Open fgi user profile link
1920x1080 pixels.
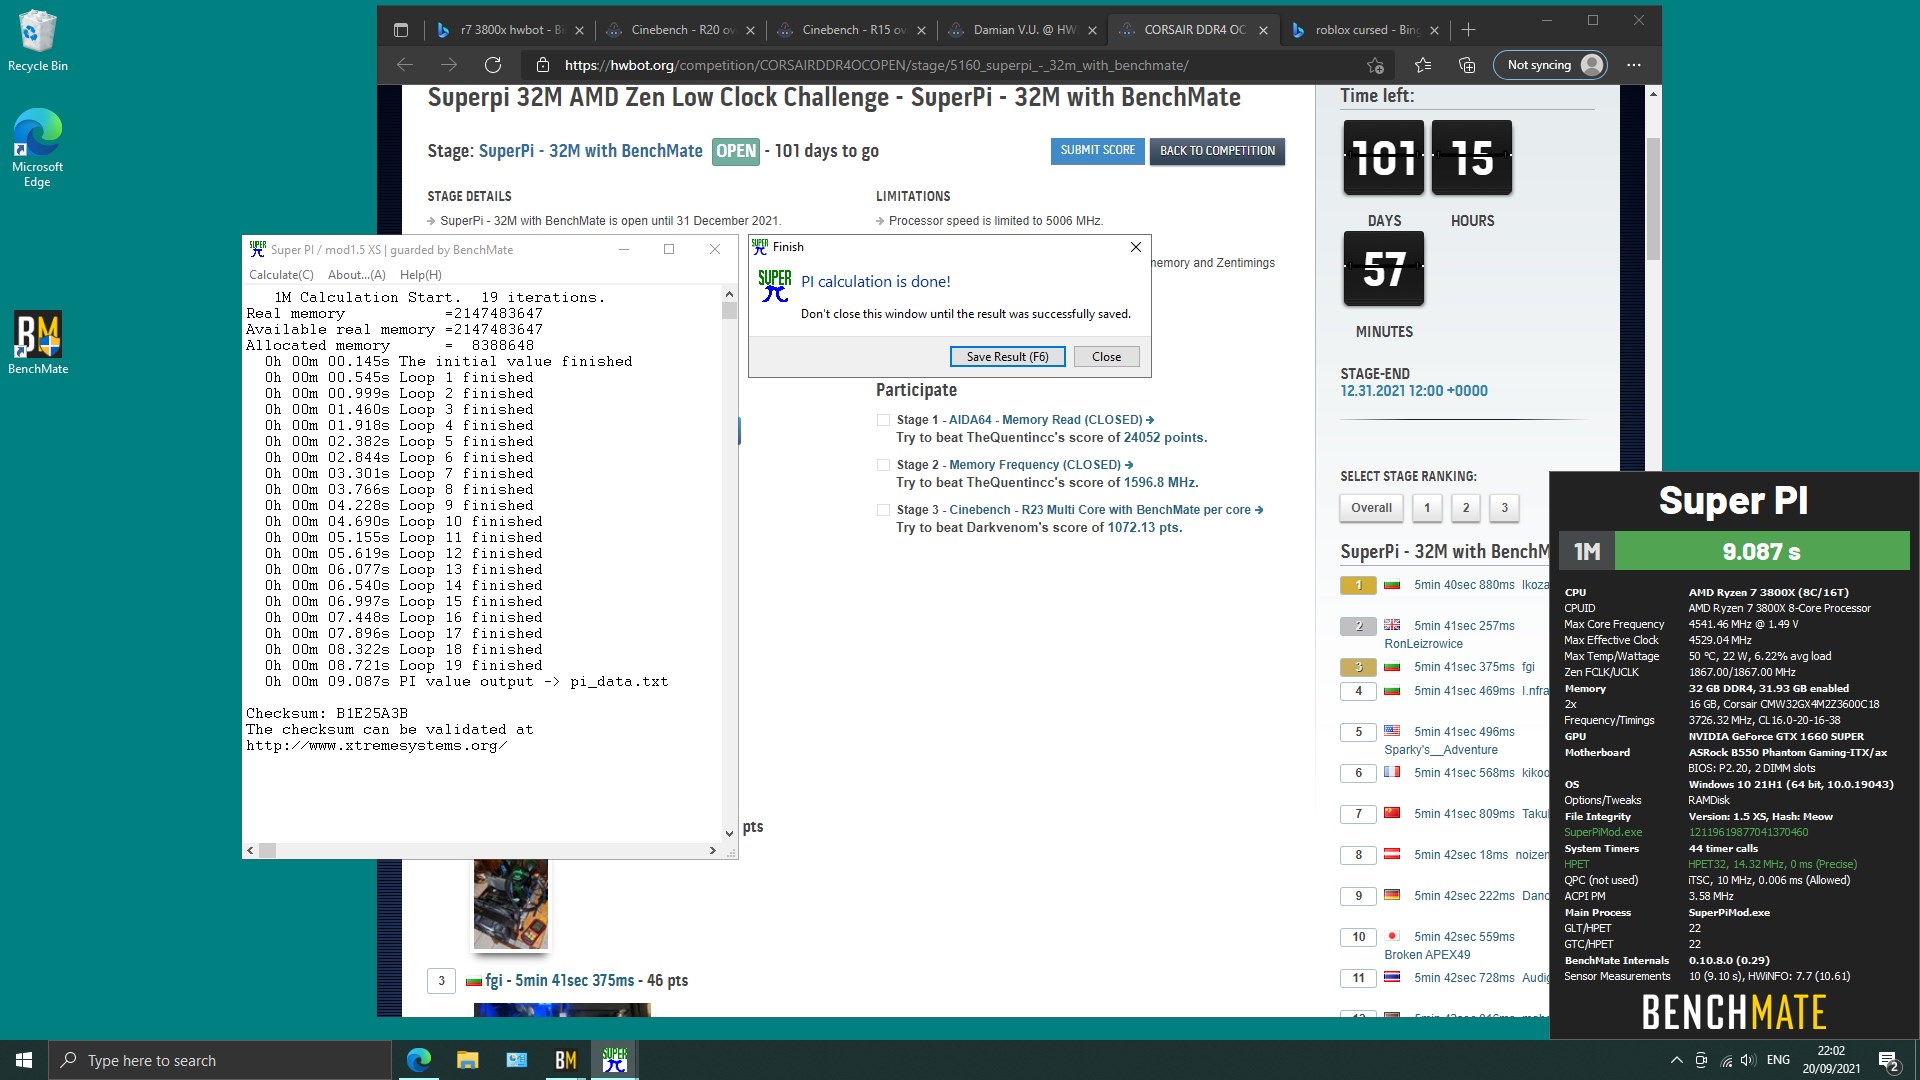(494, 980)
